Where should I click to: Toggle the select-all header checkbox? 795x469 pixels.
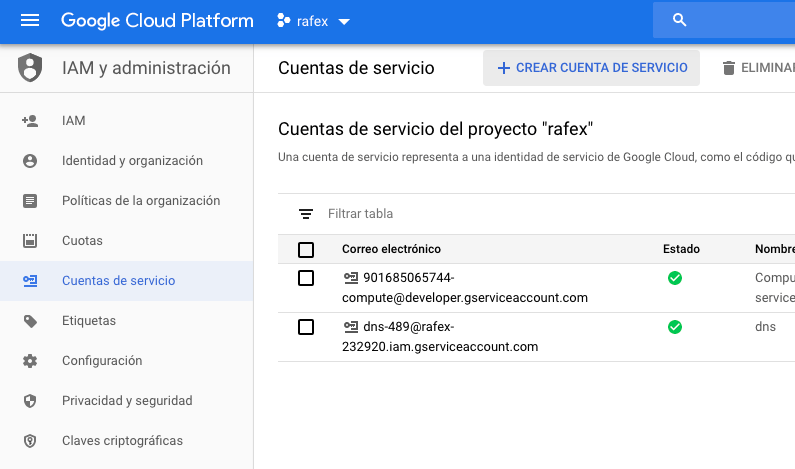click(306, 250)
